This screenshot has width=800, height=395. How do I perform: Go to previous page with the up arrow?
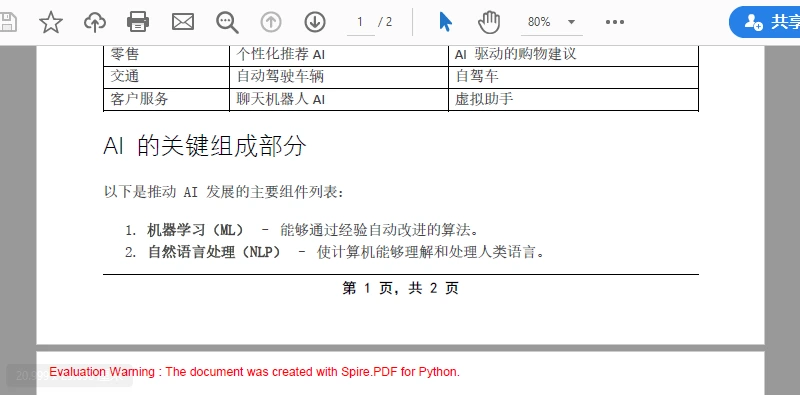(x=271, y=22)
